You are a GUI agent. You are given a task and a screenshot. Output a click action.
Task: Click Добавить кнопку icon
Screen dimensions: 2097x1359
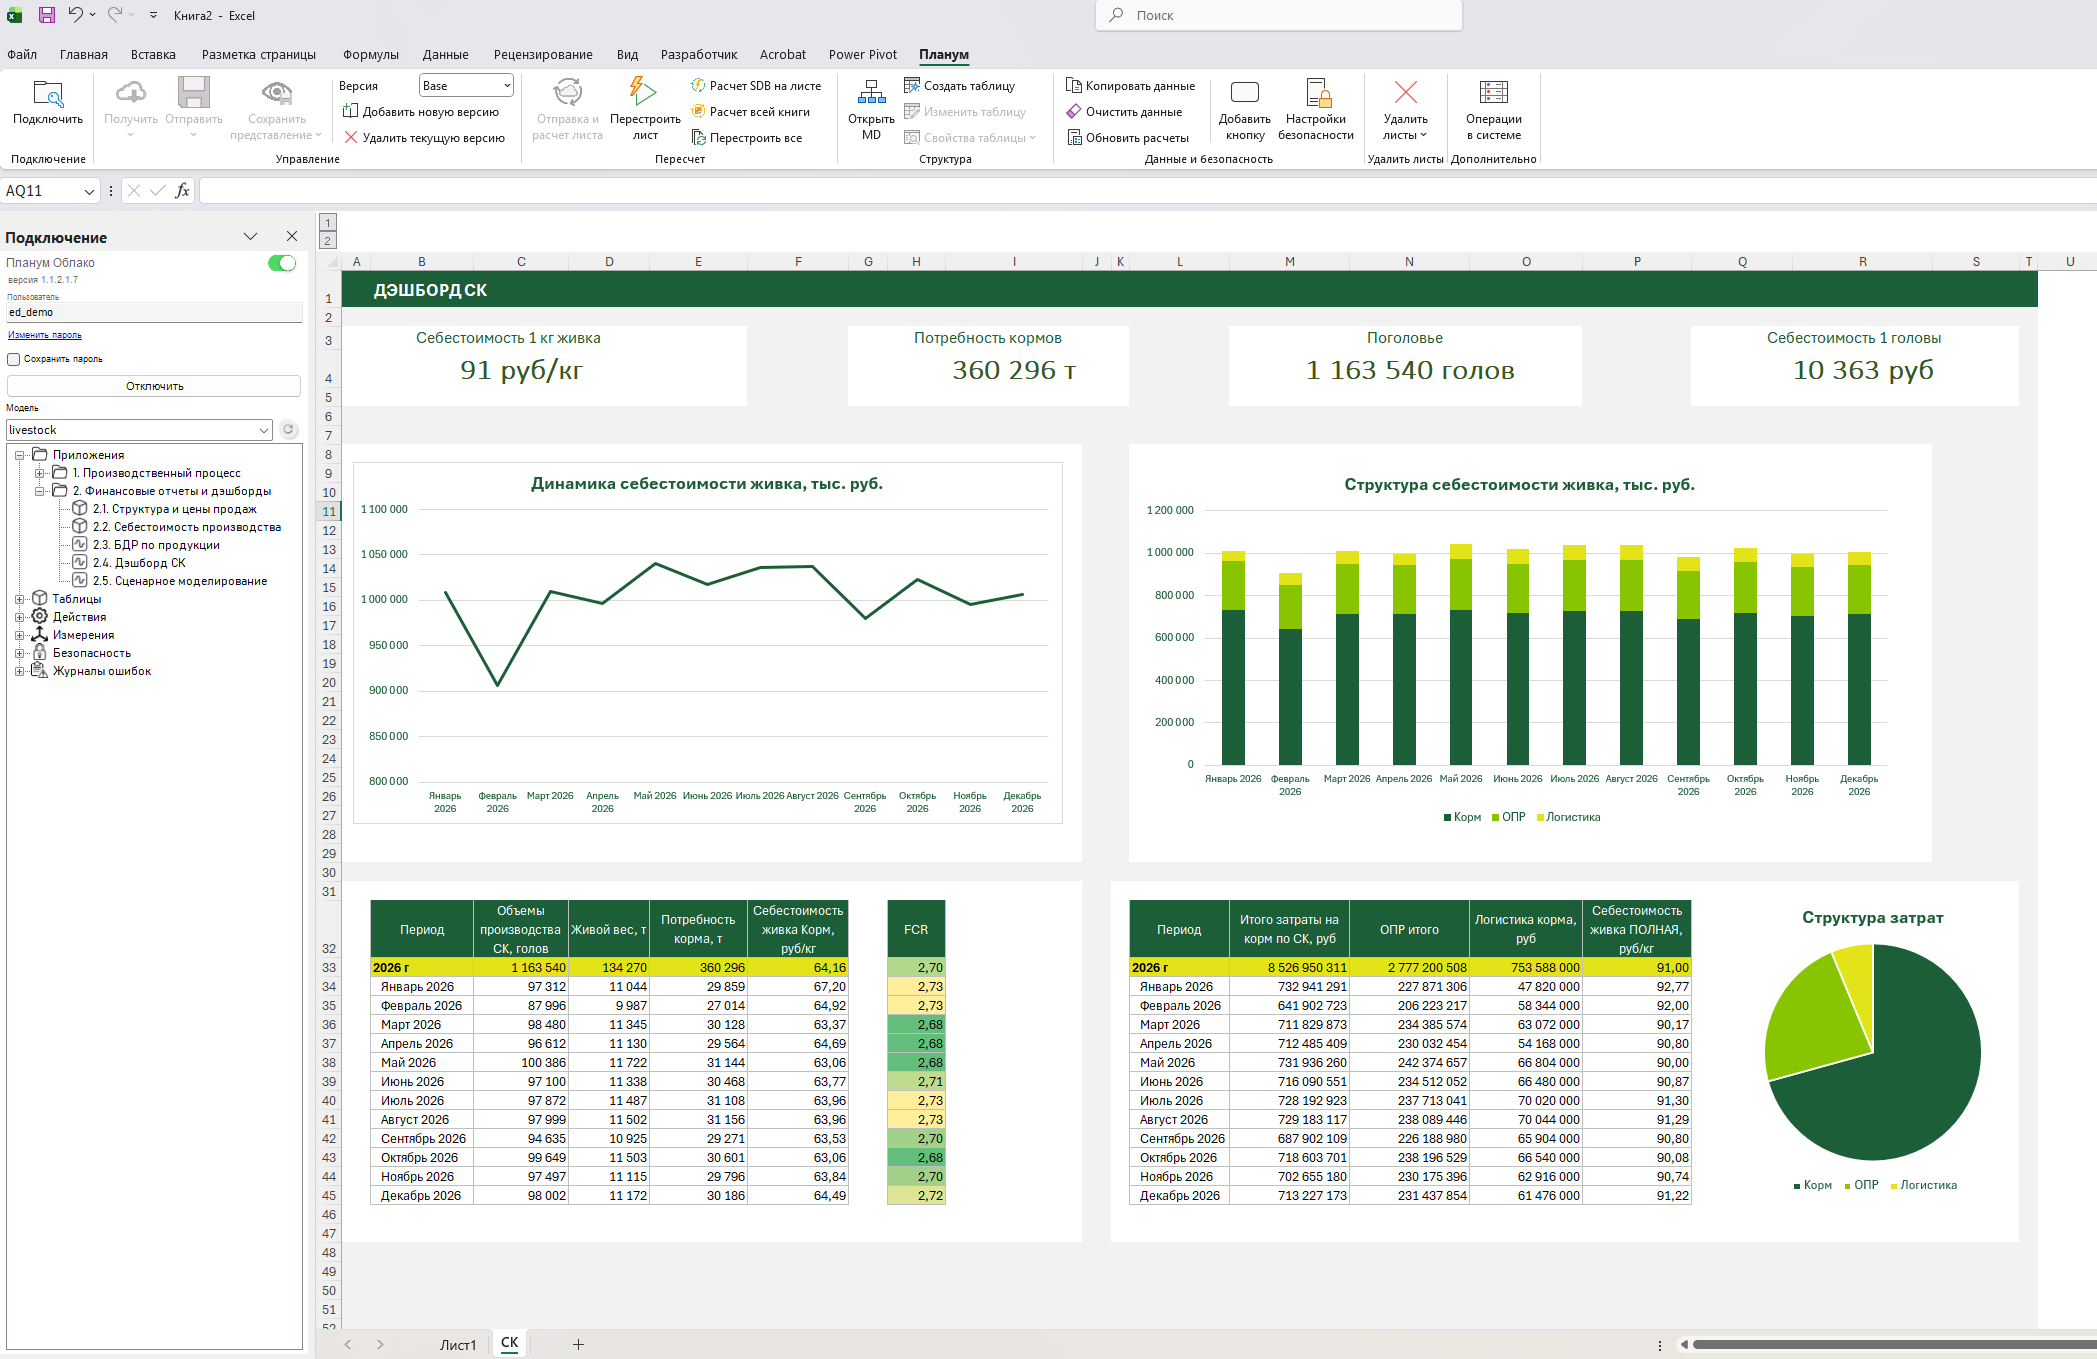tap(1244, 94)
